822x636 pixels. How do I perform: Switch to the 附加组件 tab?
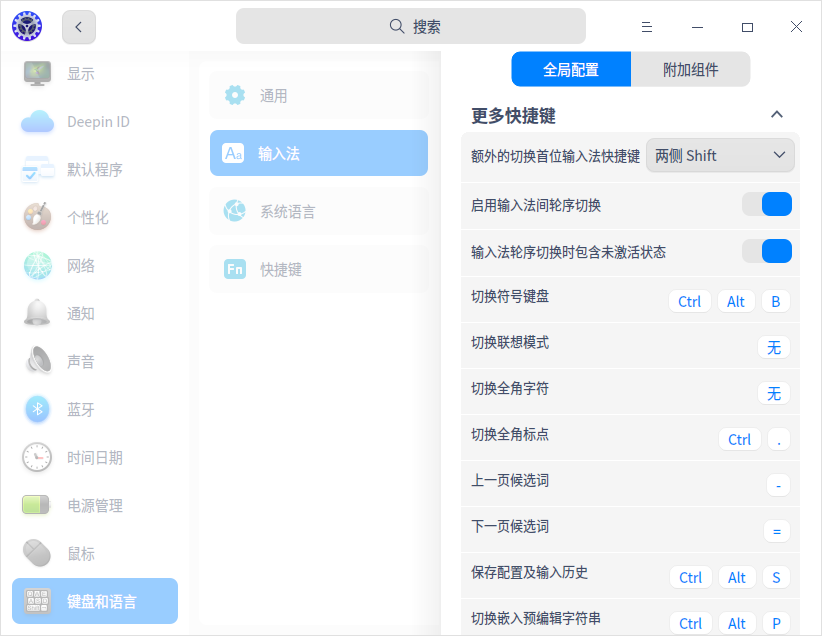pyautogui.click(x=690, y=70)
